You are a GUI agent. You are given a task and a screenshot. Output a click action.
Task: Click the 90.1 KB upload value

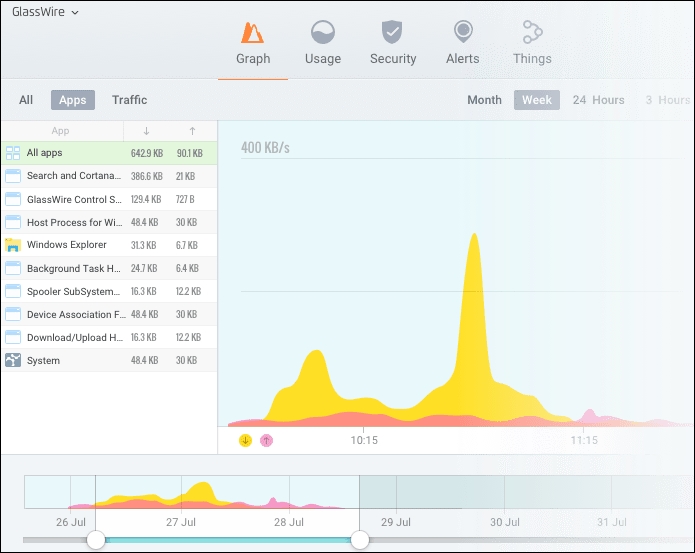point(190,153)
